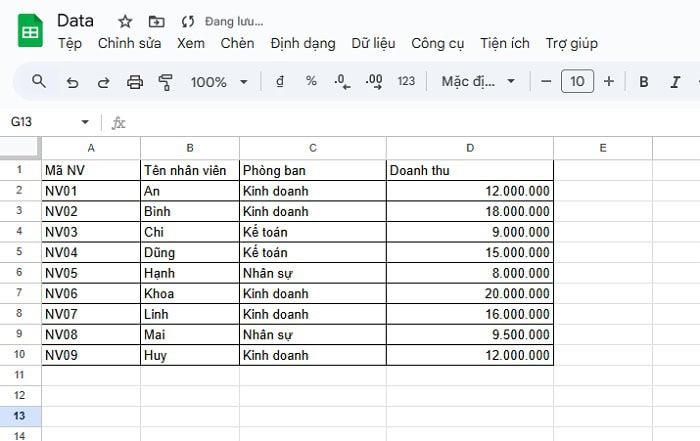
Task: Select the Paint format roller tool
Action: [166, 82]
